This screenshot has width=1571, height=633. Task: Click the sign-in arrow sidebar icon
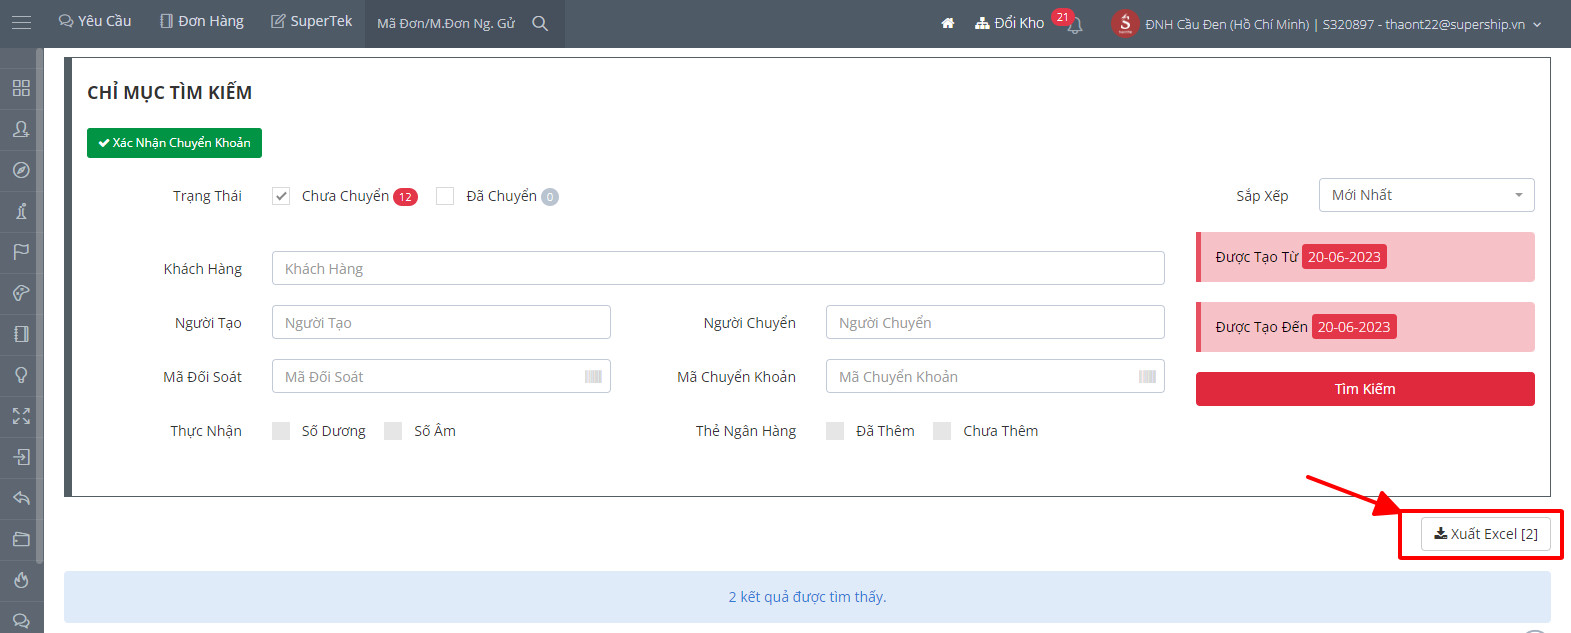tap(21, 457)
